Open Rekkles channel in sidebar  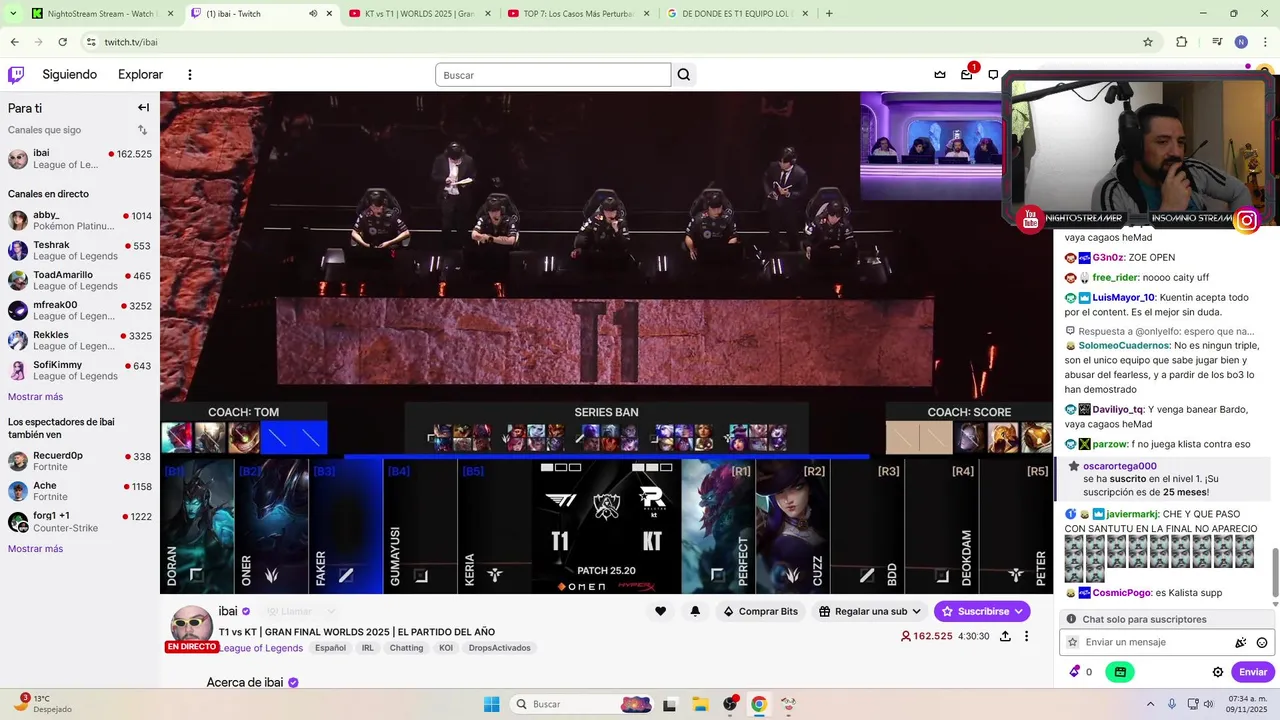[x=80, y=340]
